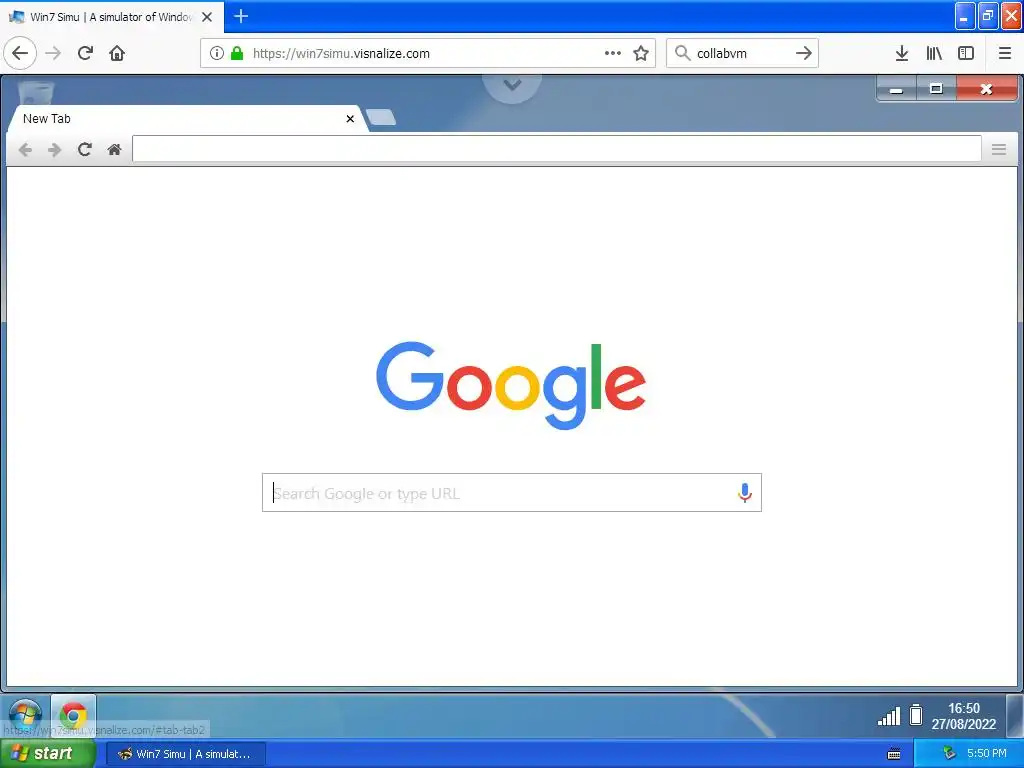Click the Firefox search magnifier icon
Image resolution: width=1024 pixels, height=768 pixels.
tap(682, 53)
